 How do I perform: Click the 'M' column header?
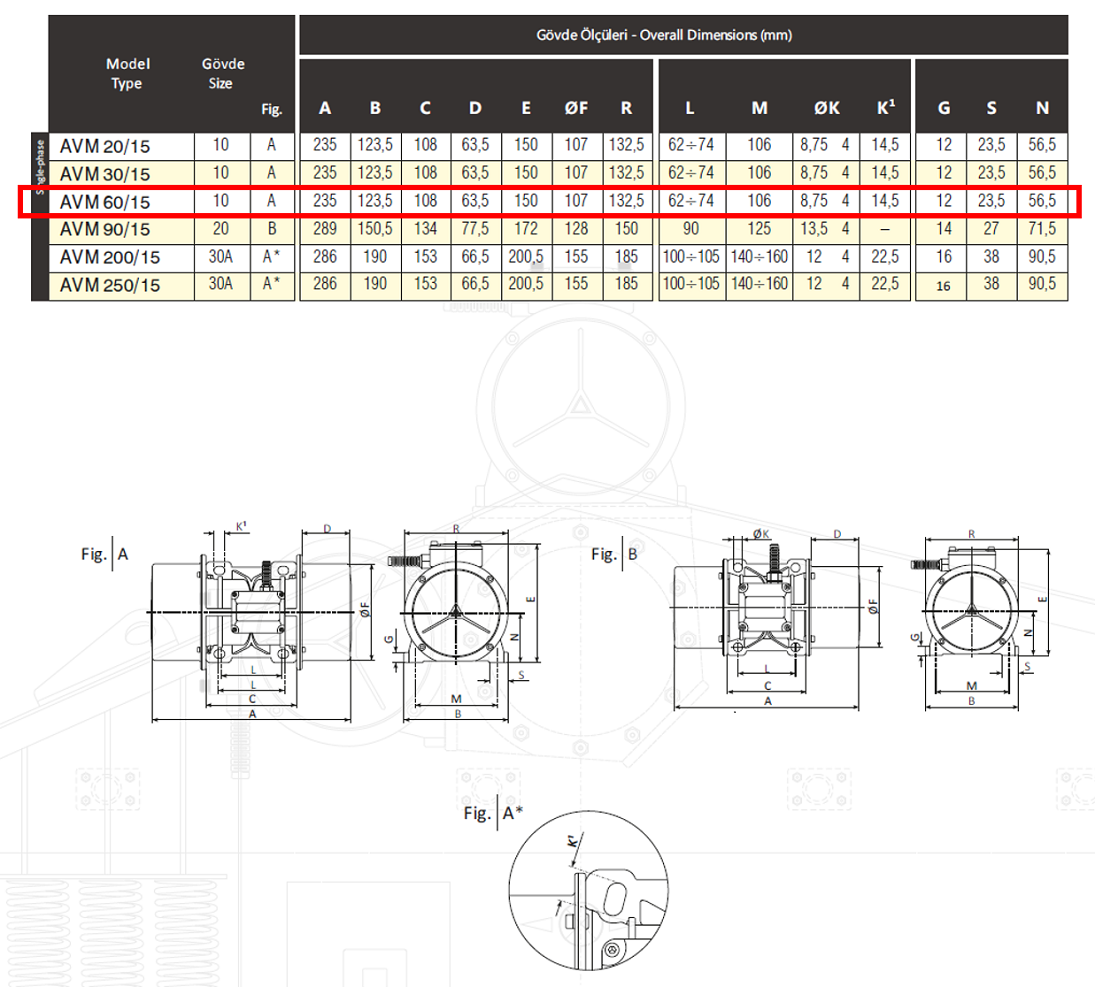click(x=760, y=108)
